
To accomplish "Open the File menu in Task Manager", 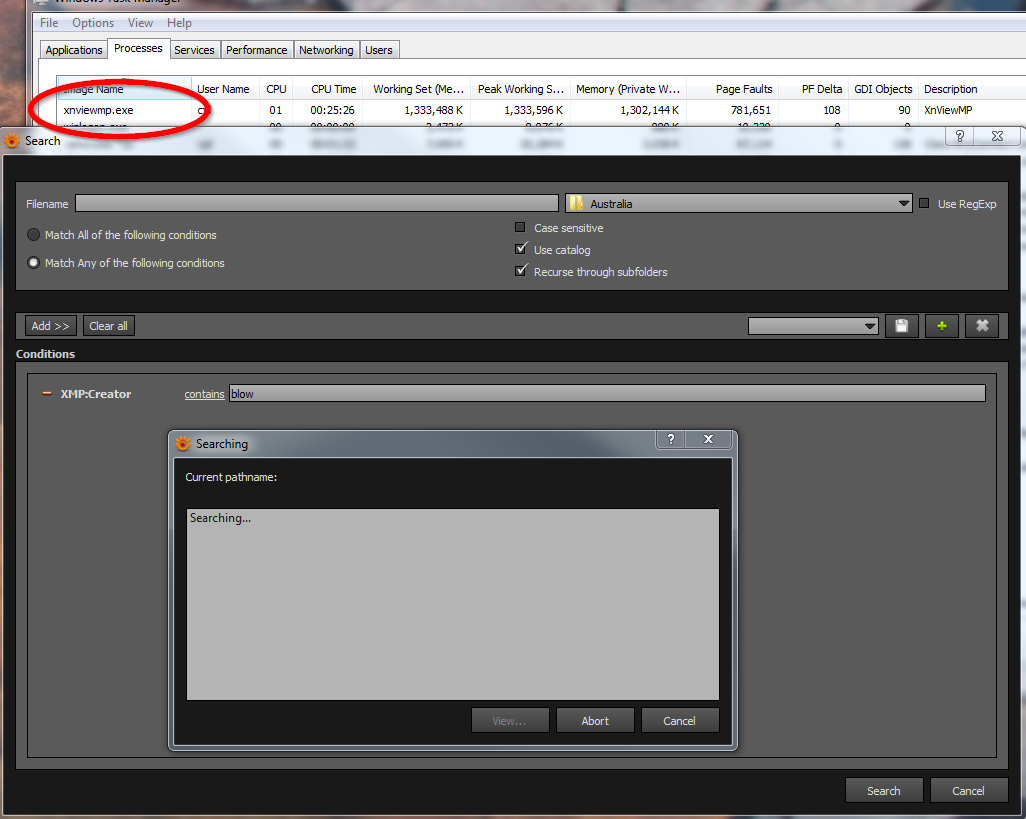I will pyautogui.click(x=49, y=23).
